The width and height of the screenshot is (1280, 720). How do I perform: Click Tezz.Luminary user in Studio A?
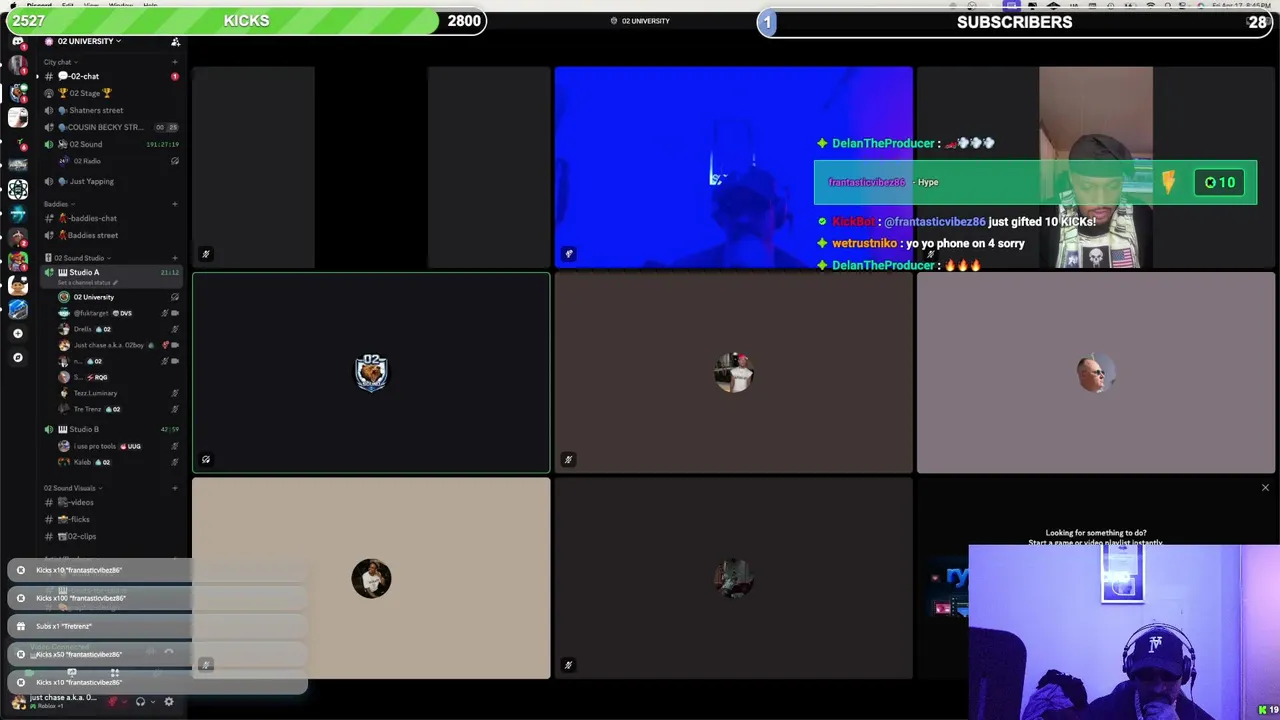(117, 393)
